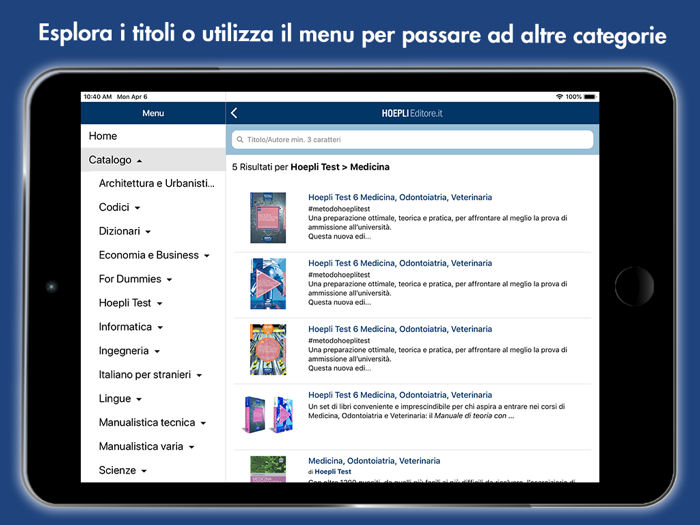
Task: Expand Economia e Business category
Action: (x=154, y=255)
